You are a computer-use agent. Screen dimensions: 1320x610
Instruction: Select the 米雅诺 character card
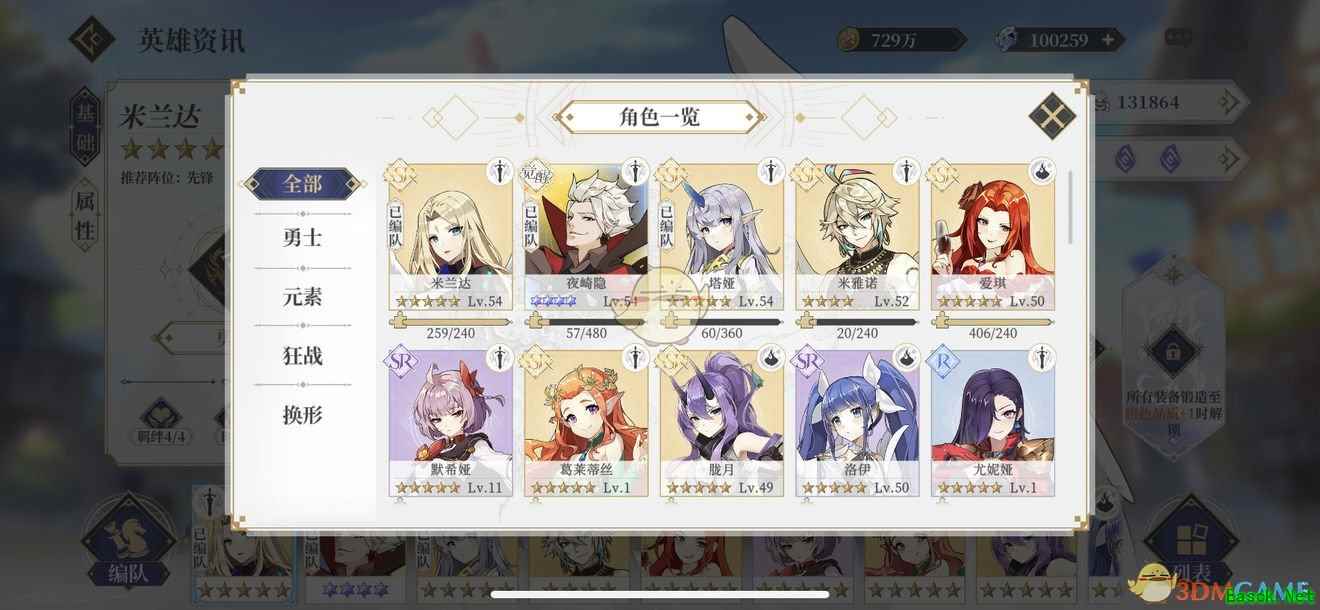(857, 237)
